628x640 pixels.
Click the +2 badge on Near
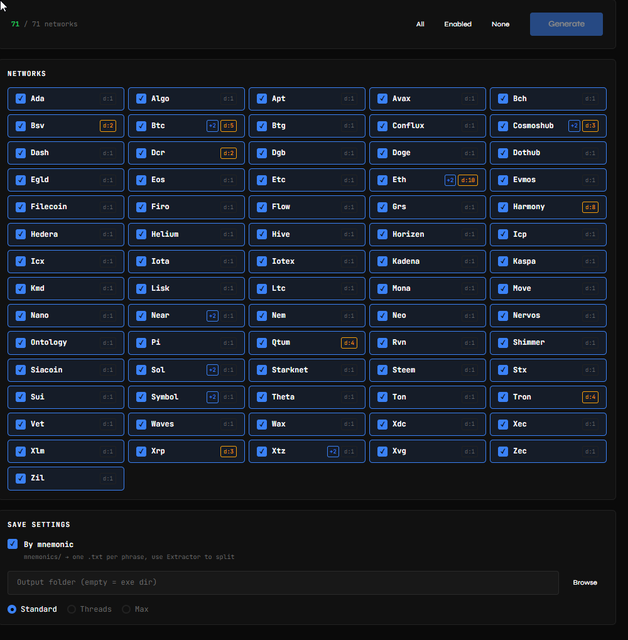pos(212,316)
